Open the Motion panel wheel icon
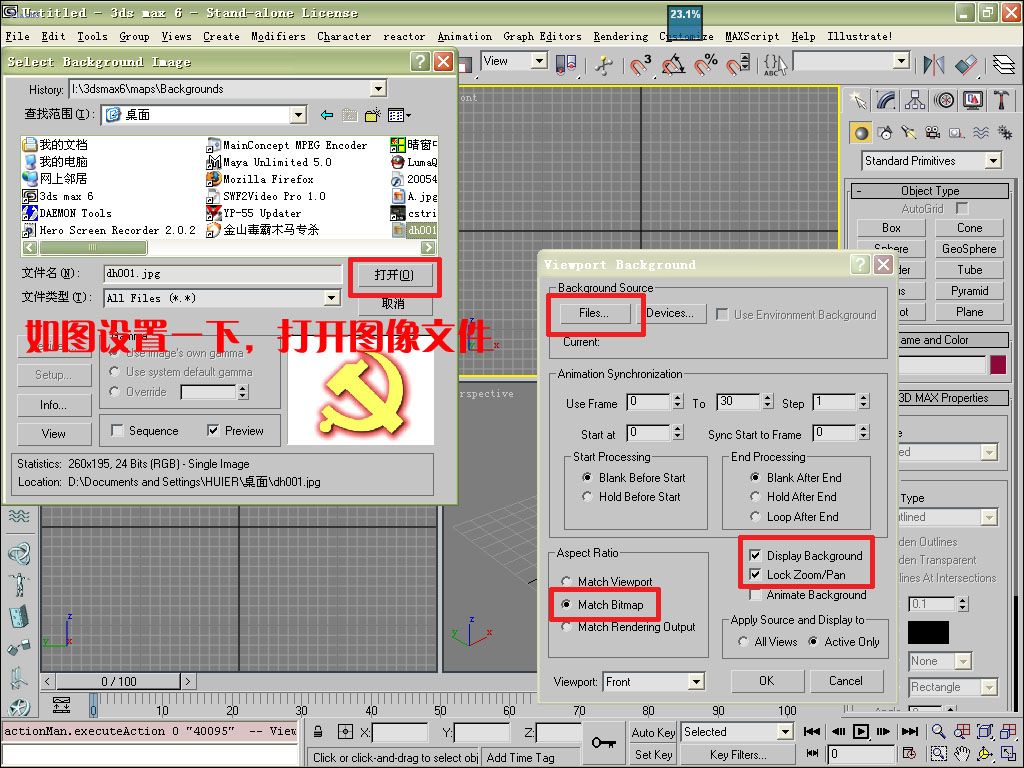 coord(944,100)
